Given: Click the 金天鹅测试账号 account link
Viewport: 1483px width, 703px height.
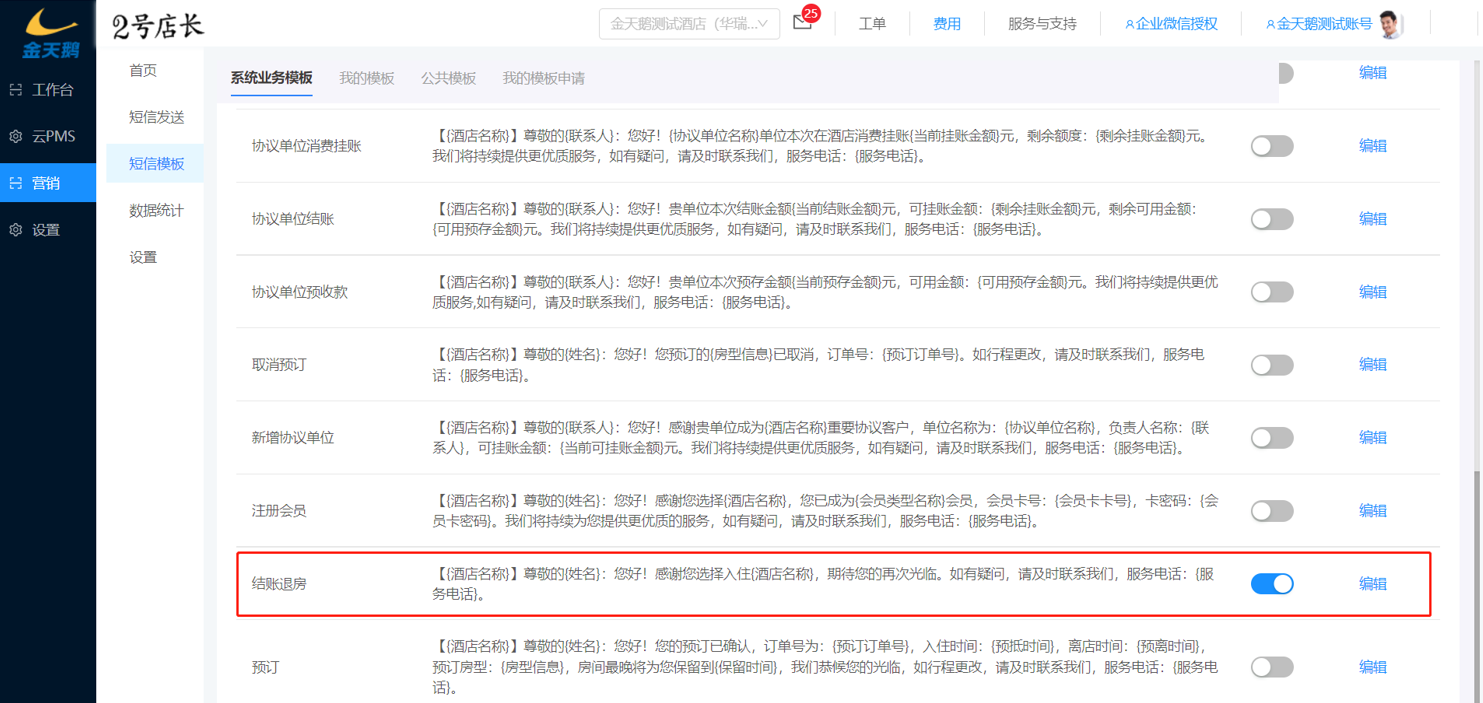Looking at the screenshot, I should [x=1325, y=24].
